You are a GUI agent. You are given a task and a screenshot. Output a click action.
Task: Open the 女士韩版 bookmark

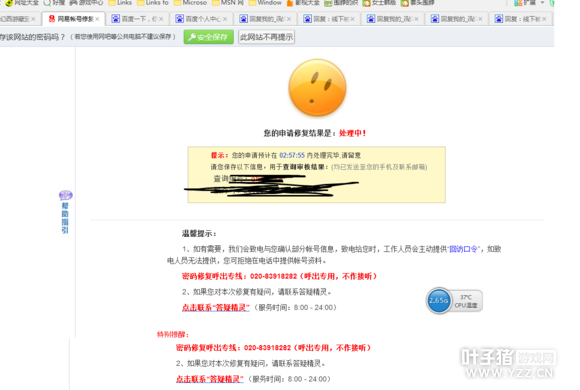pyautogui.click(x=379, y=3)
